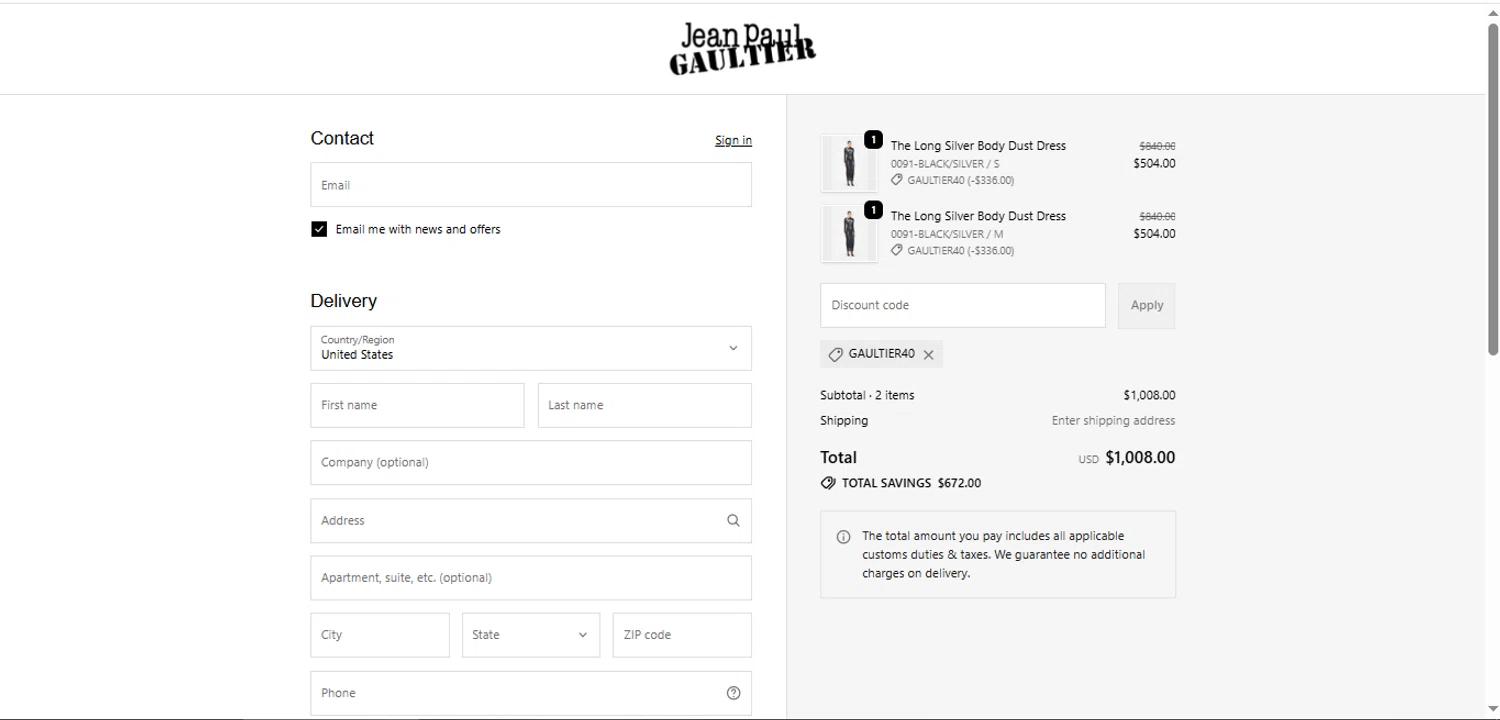Focus the City field
Viewport: 1500px width, 720px height.
(x=380, y=635)
